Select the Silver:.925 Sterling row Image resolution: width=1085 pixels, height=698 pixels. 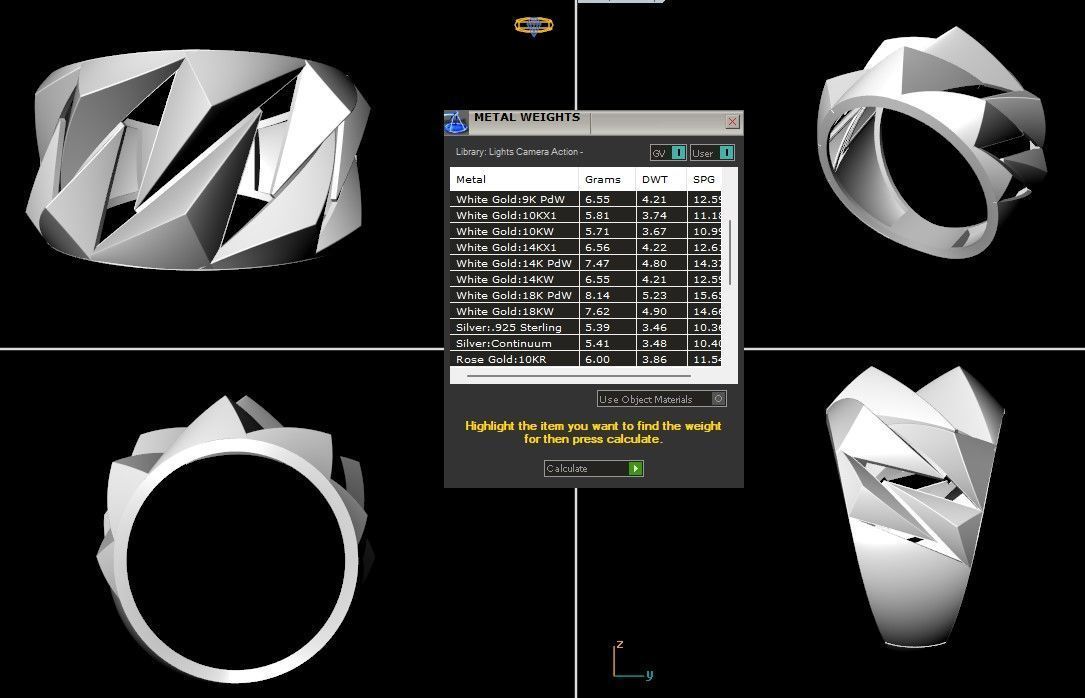click(x=585, y=327)
